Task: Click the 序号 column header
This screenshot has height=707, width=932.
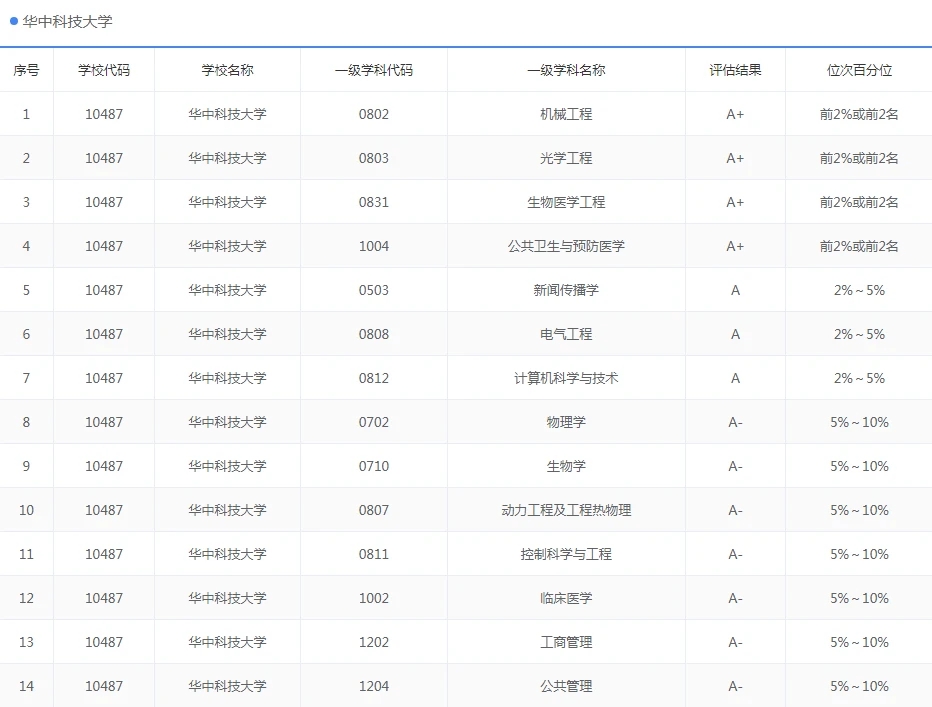Action: (x=26, y=70)
